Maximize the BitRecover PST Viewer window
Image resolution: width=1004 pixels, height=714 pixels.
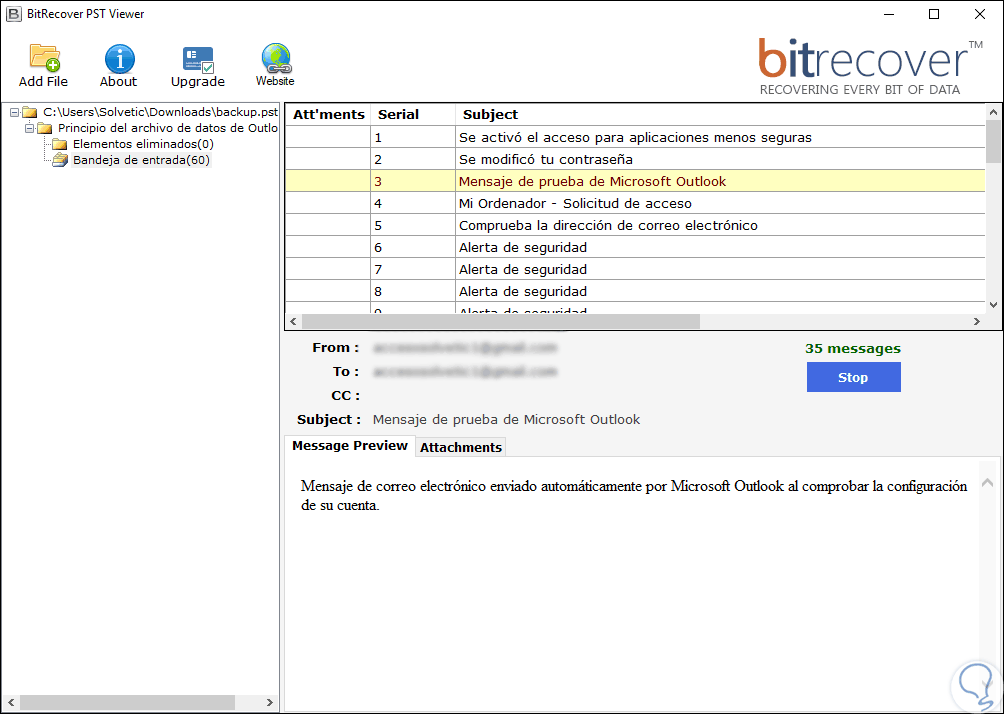934,14
